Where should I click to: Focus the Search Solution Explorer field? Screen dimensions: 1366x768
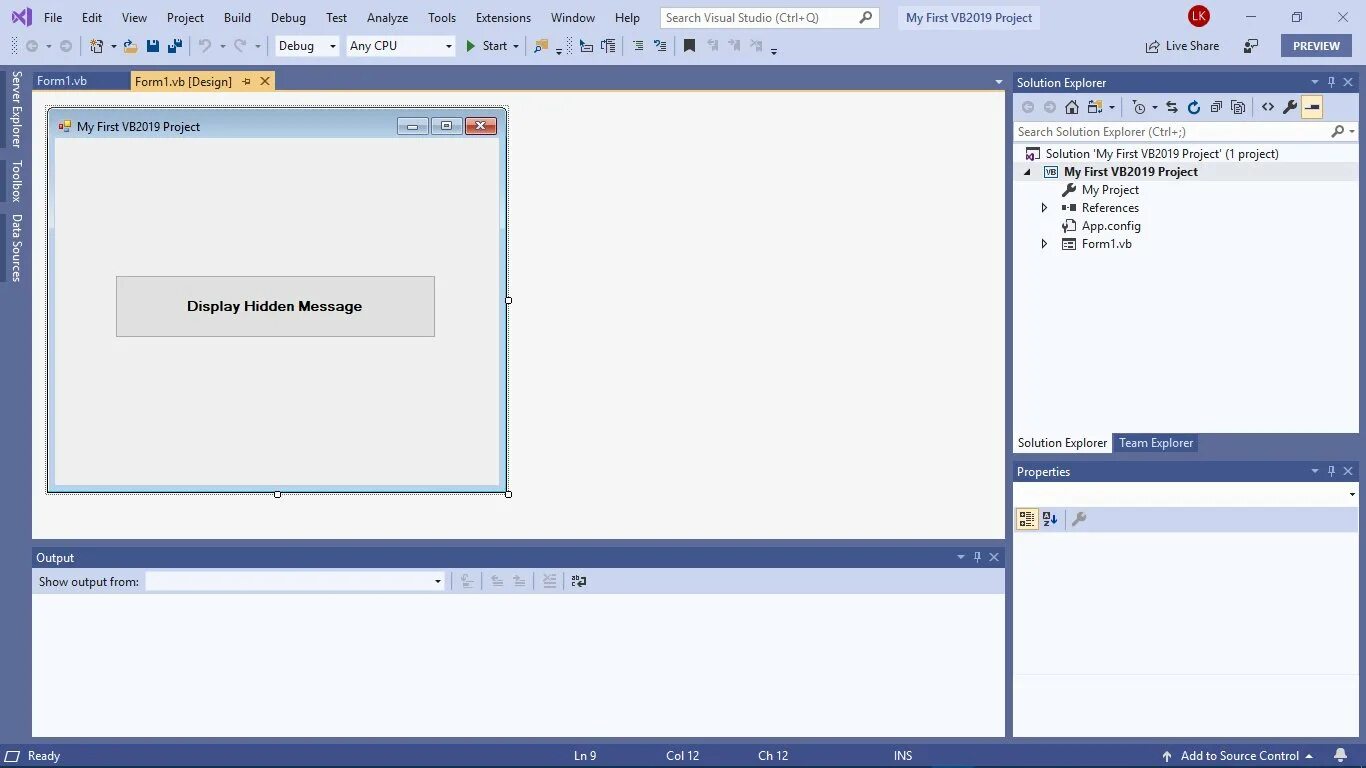tap(1185, 131)
